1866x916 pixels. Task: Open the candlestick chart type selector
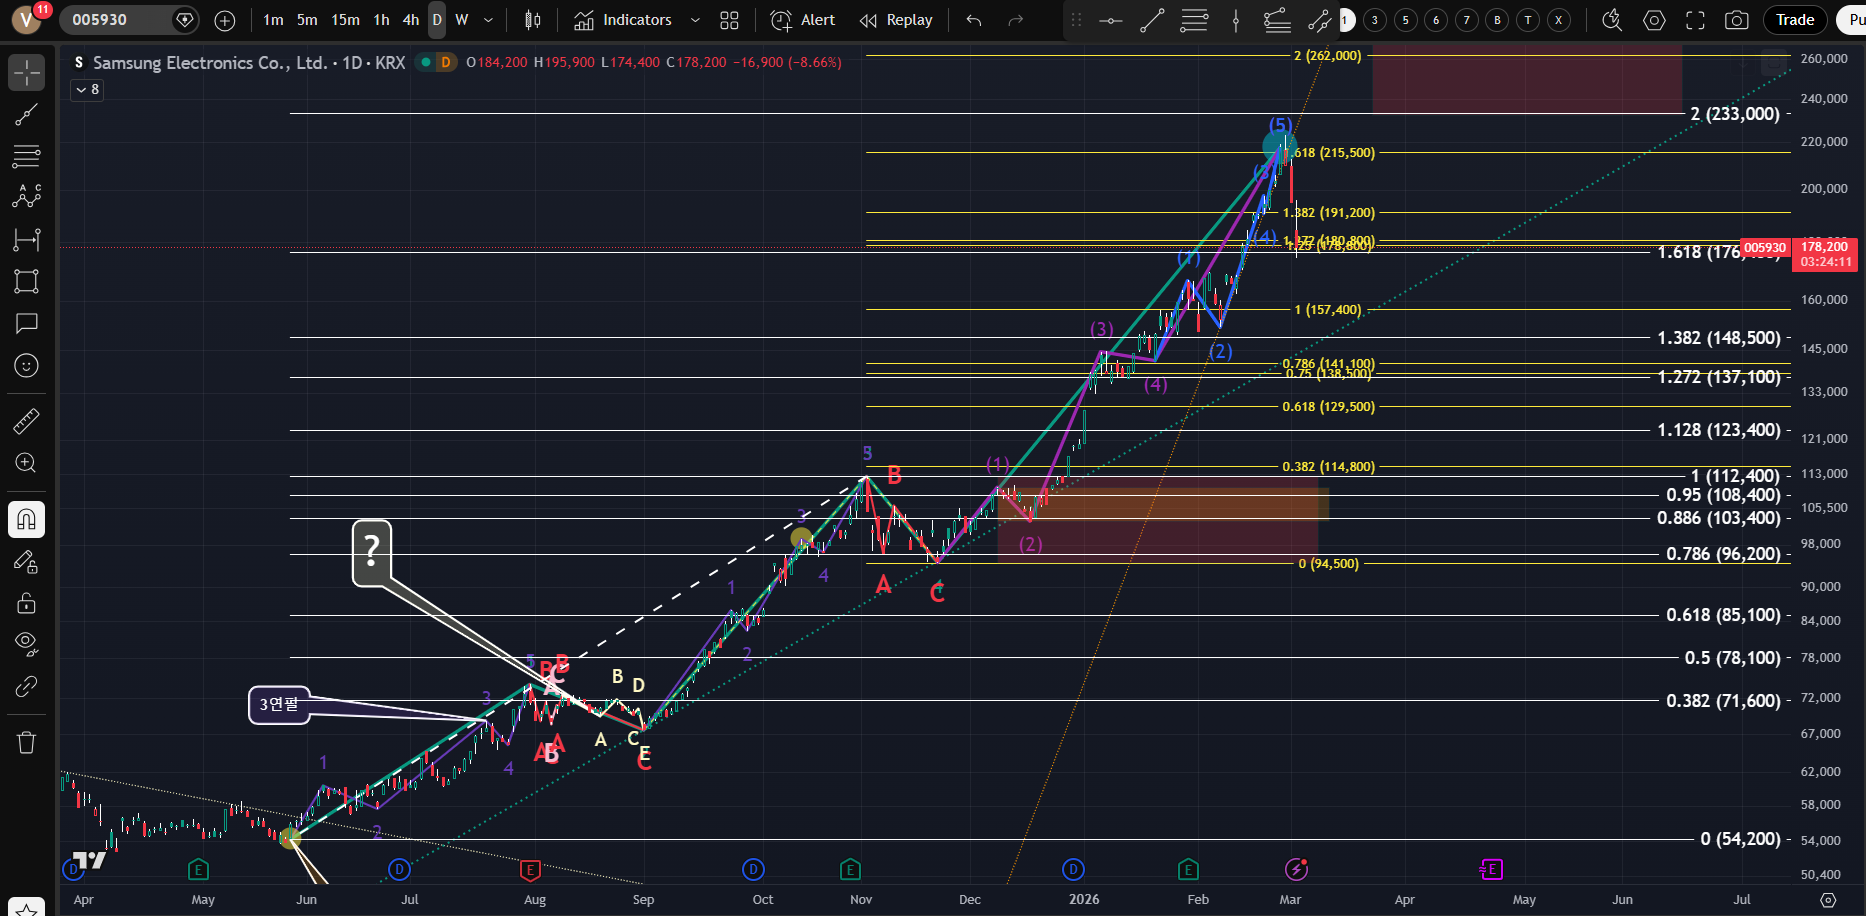(533, 20)
